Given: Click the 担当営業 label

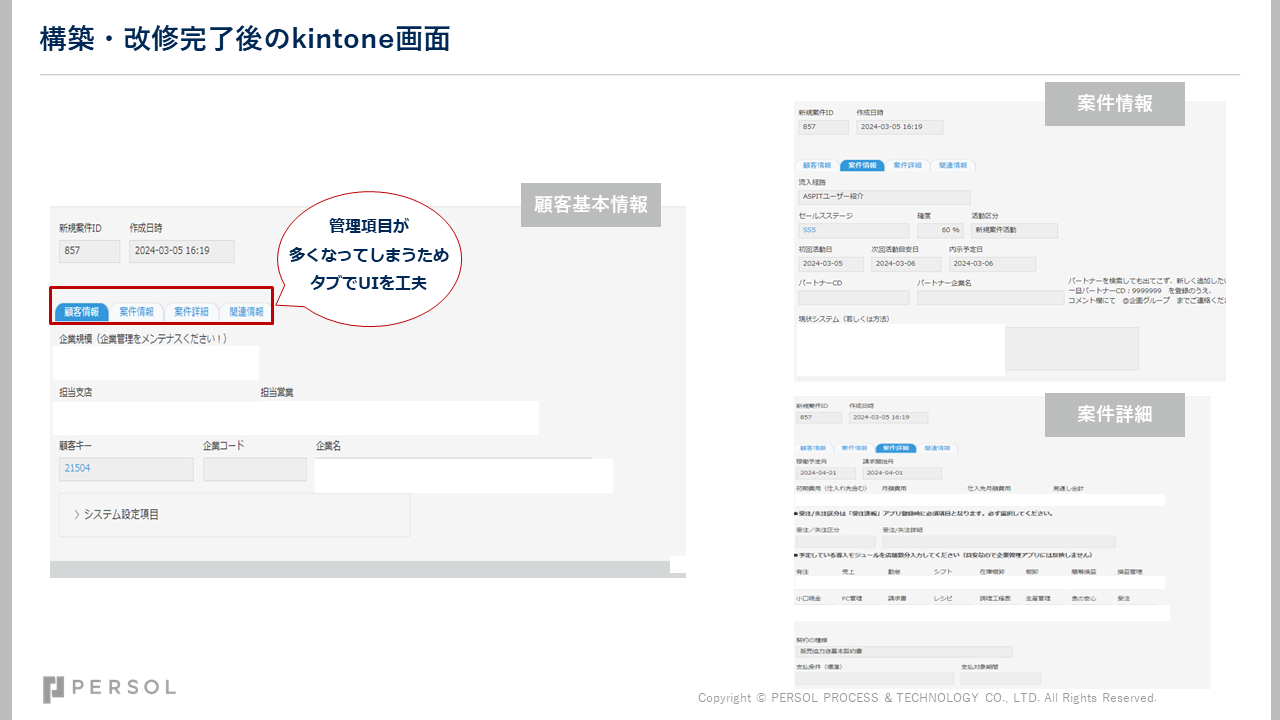Looking at the screenshot, I should tap(277, 392).
